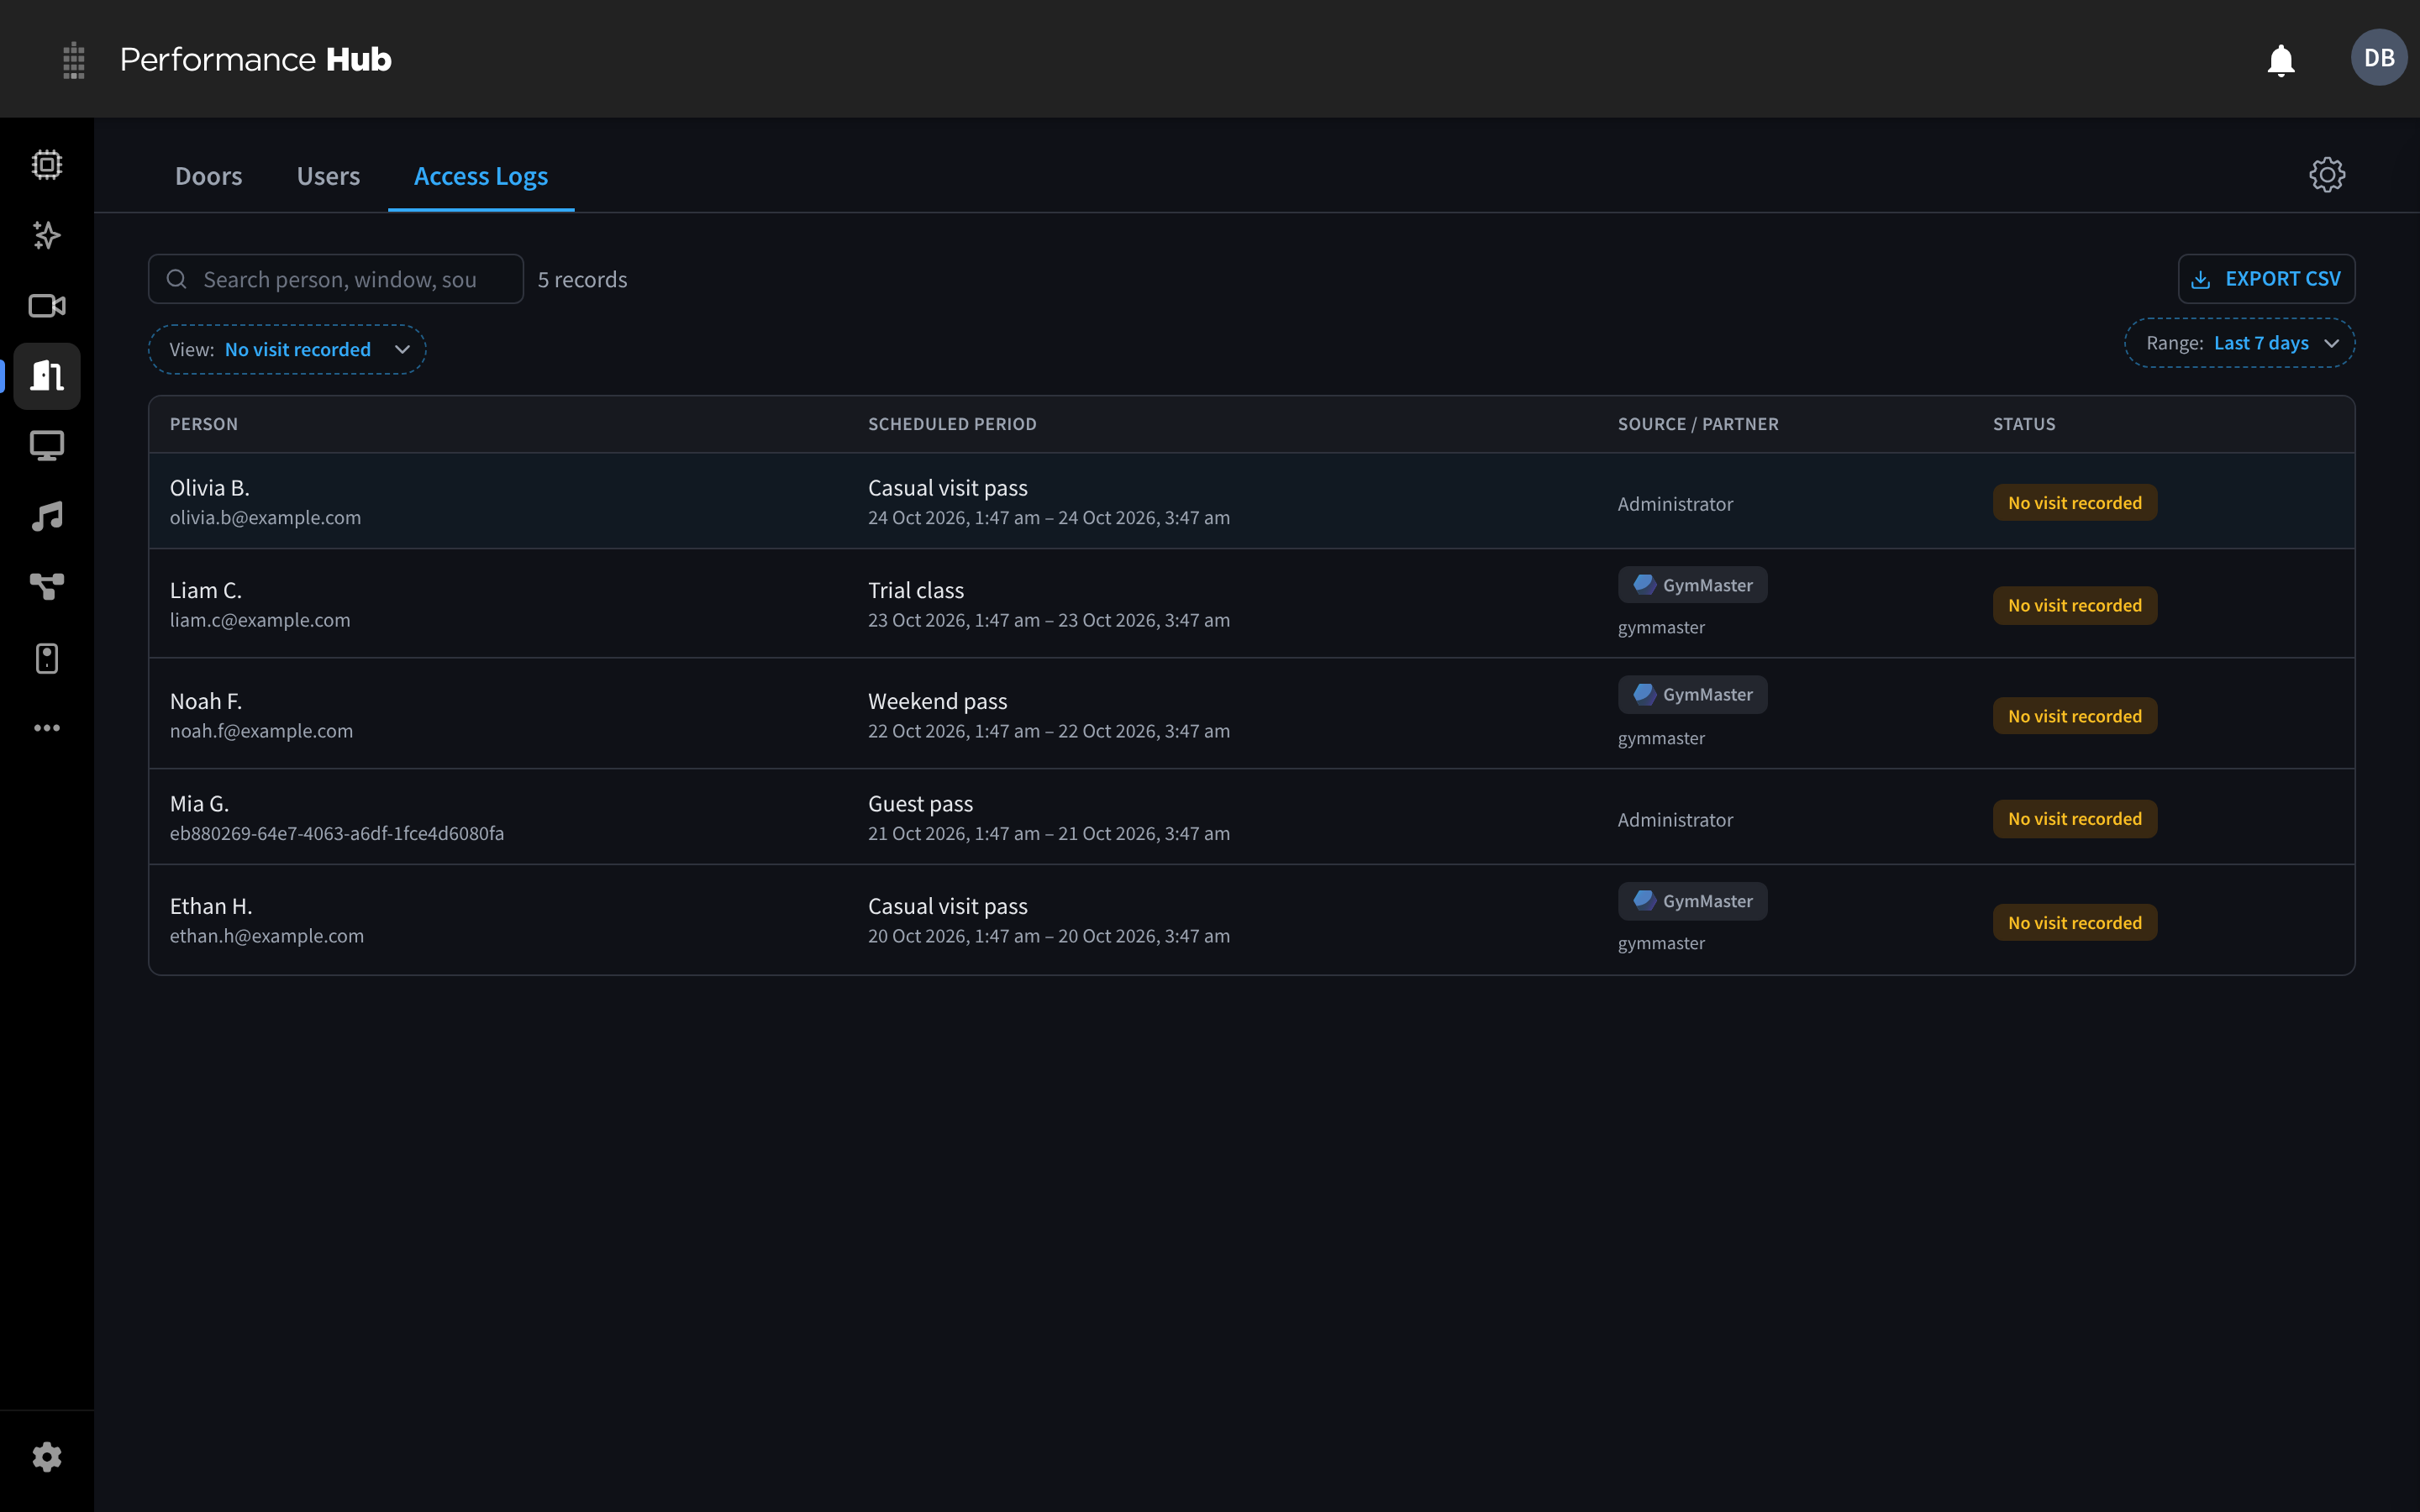This screenshot has width=2420, height=1512.
Task: Select the door access sidebar icon
Action: 47,376
